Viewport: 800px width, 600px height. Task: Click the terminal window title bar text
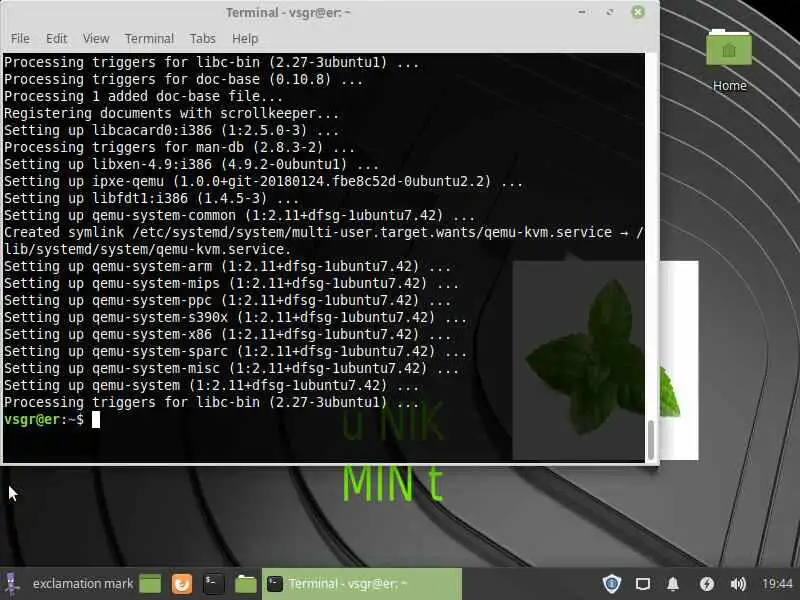tap(288, 12)
